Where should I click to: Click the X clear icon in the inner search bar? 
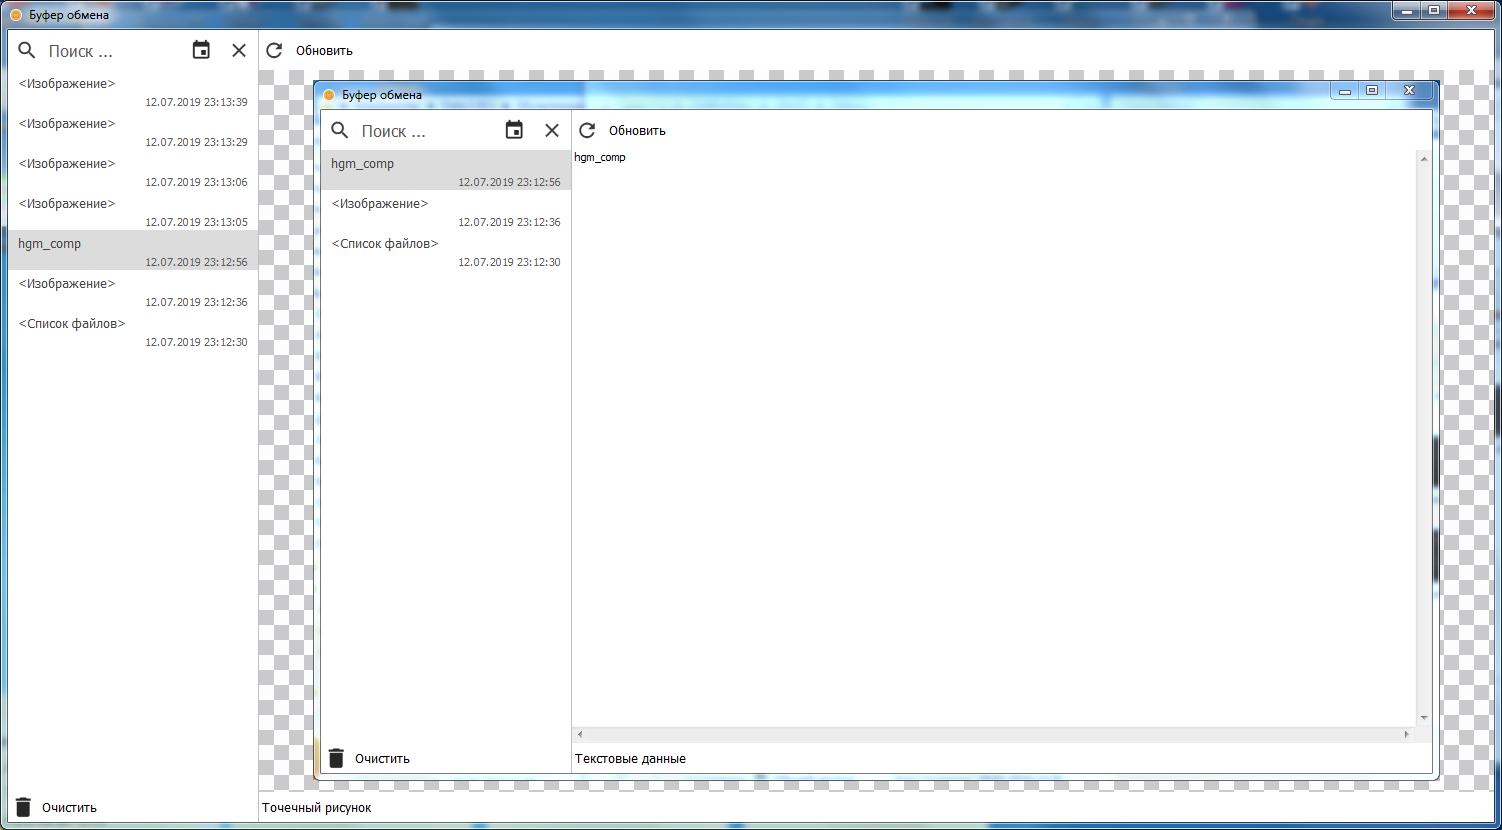(x=551, y=130)
